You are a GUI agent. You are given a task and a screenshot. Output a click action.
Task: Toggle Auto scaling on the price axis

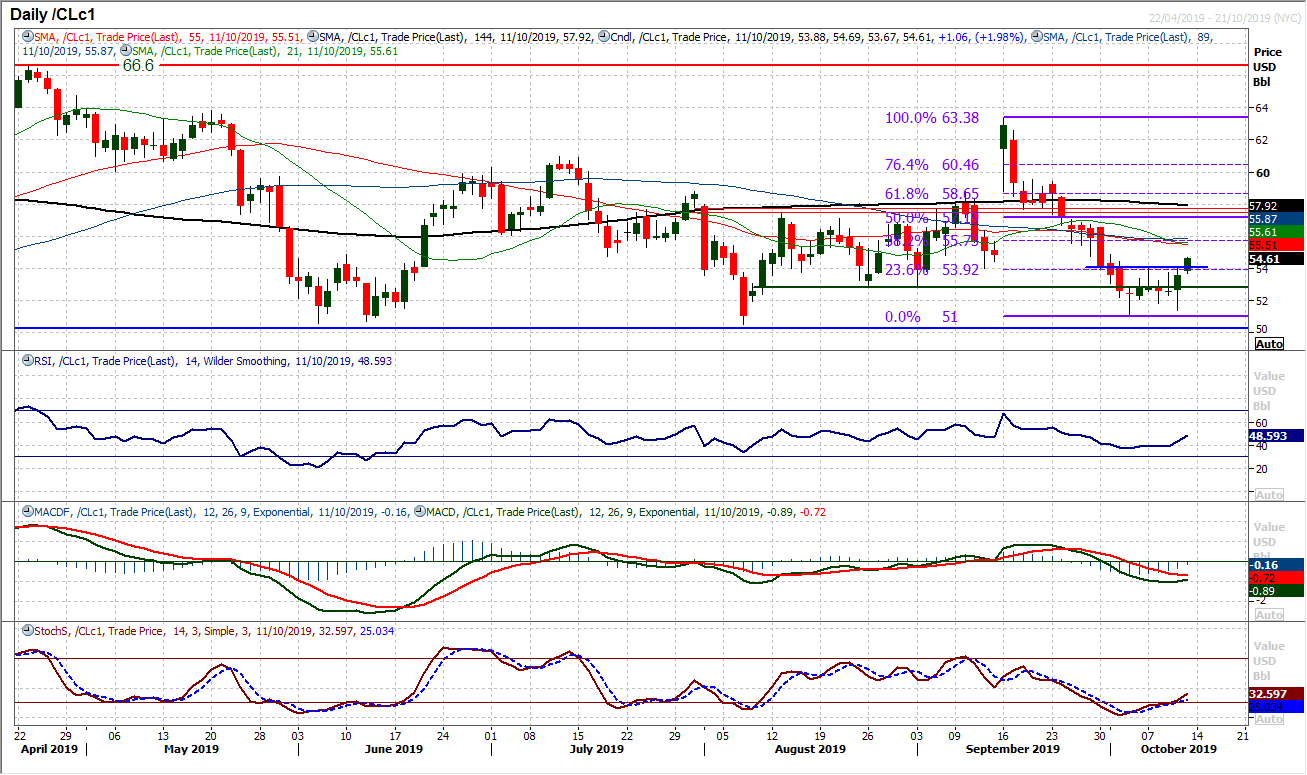click(1268, 343)
